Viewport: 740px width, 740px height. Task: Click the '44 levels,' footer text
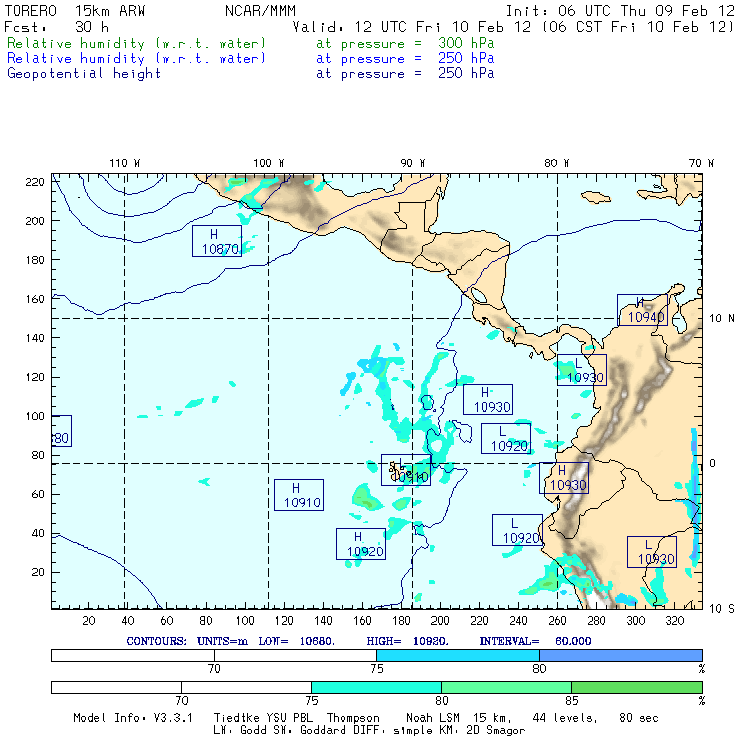point(565,718)
